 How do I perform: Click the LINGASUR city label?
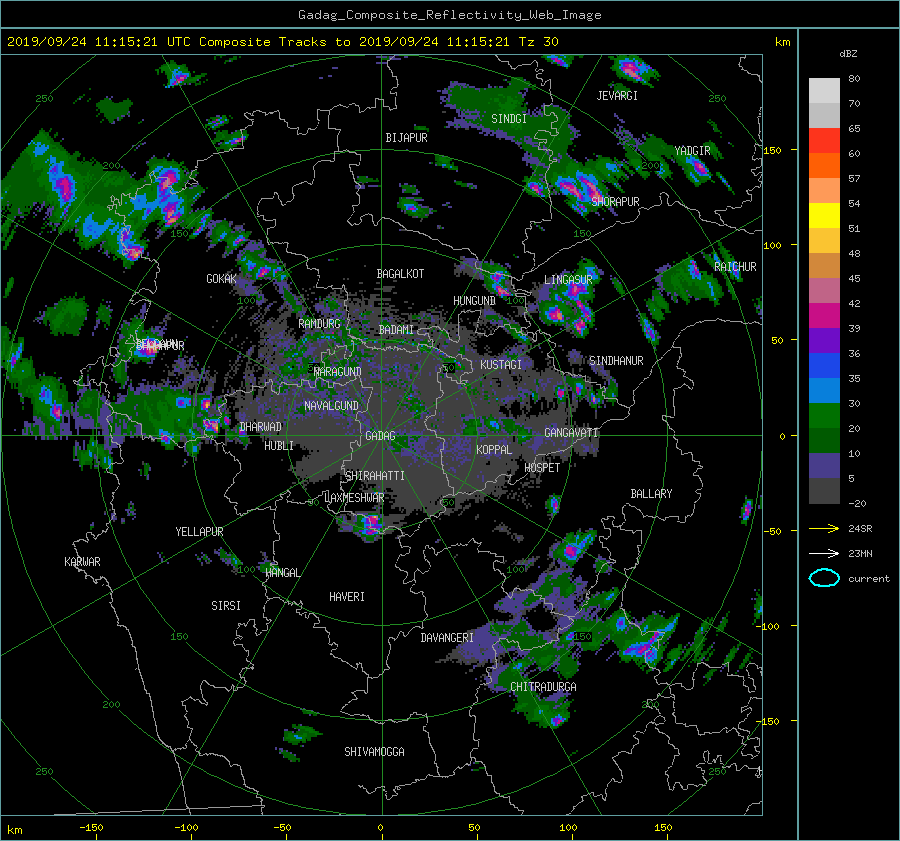(x=568, y=280)
